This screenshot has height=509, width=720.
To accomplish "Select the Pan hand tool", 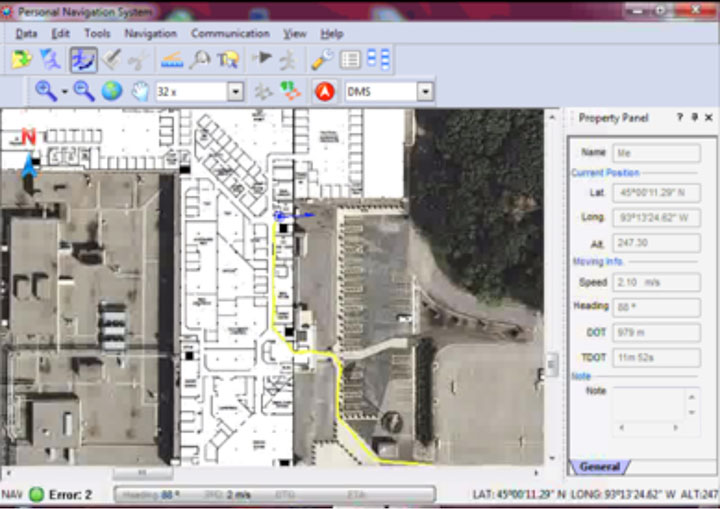I will click(x=140, y=91).
